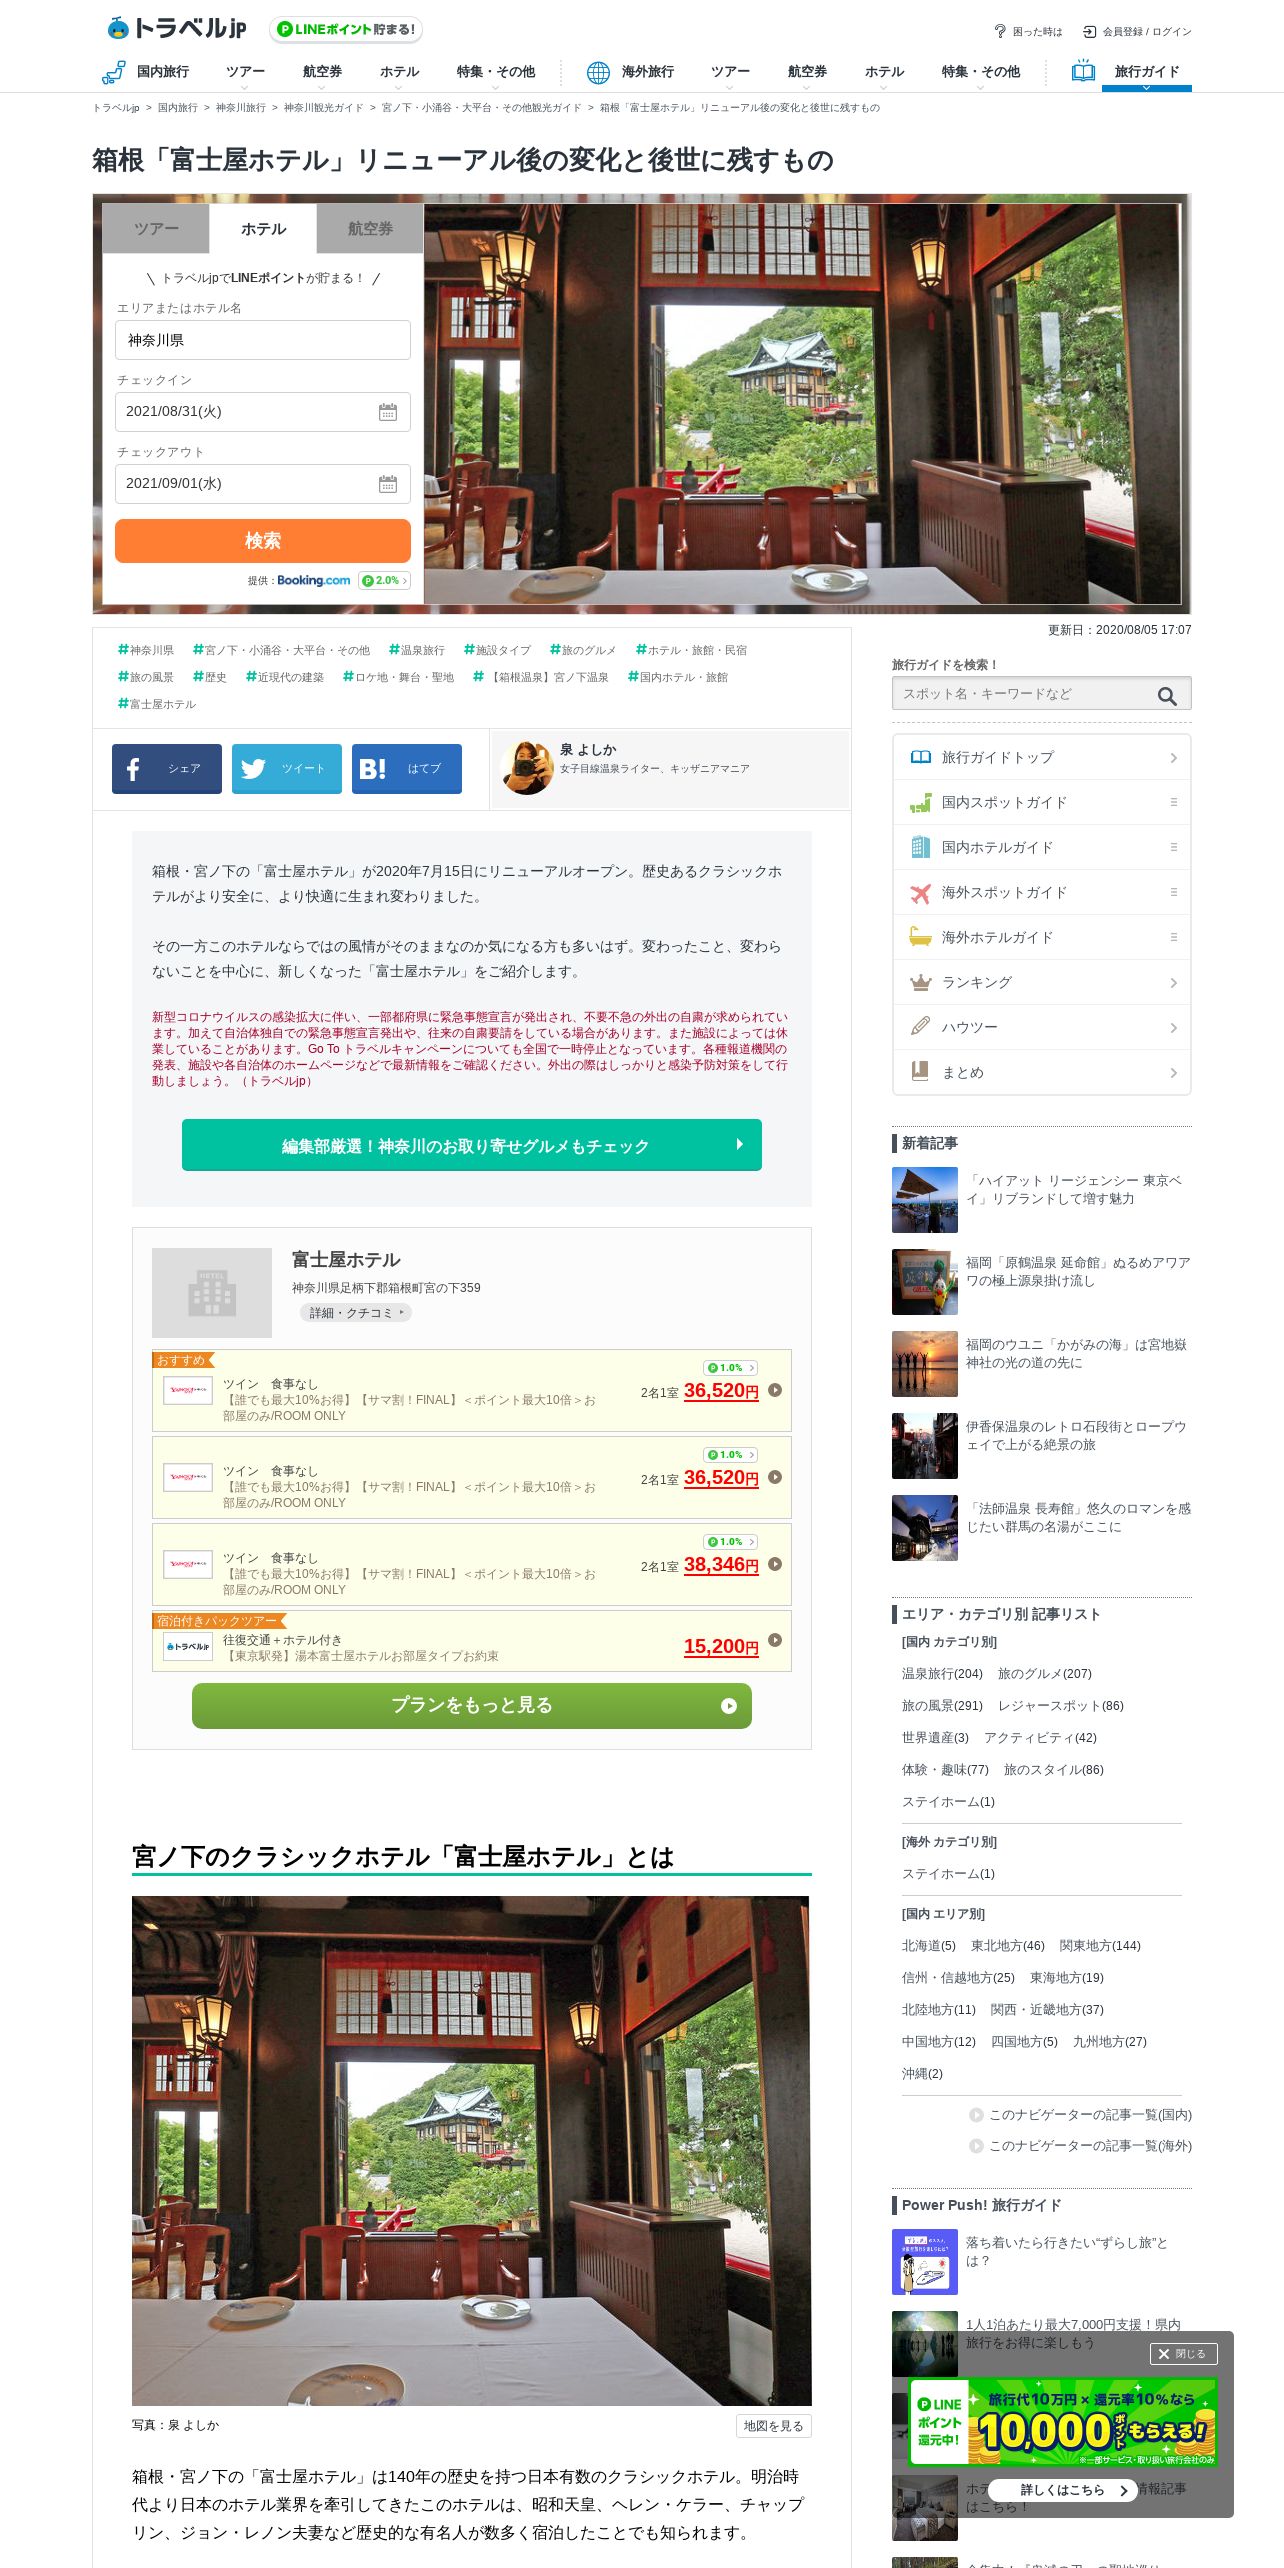
Task: Open 会員登録 / ログイン link
Action: [x=1137, y=32]
